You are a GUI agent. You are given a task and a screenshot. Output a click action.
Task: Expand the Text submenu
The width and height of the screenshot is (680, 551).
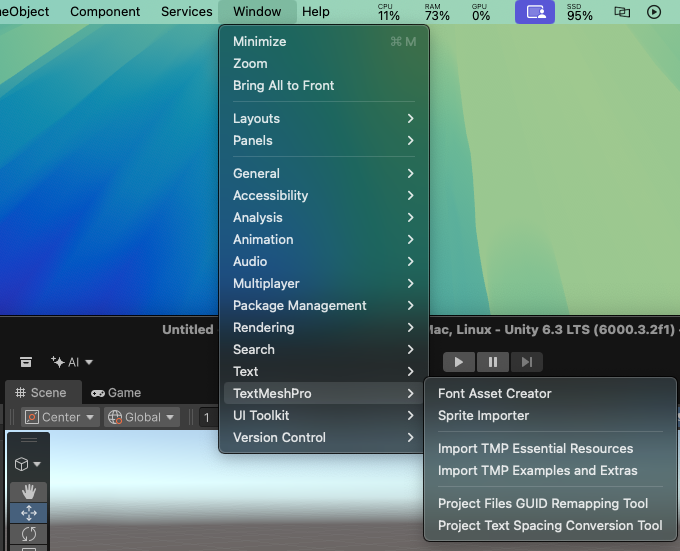coord(324,372)
